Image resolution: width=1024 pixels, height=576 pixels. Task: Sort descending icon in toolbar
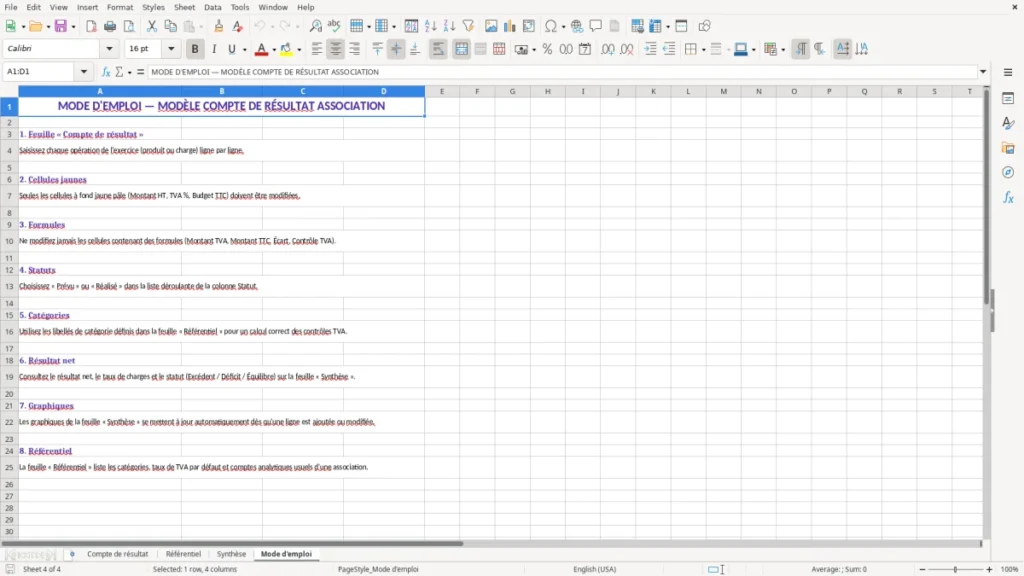(449, 26)
